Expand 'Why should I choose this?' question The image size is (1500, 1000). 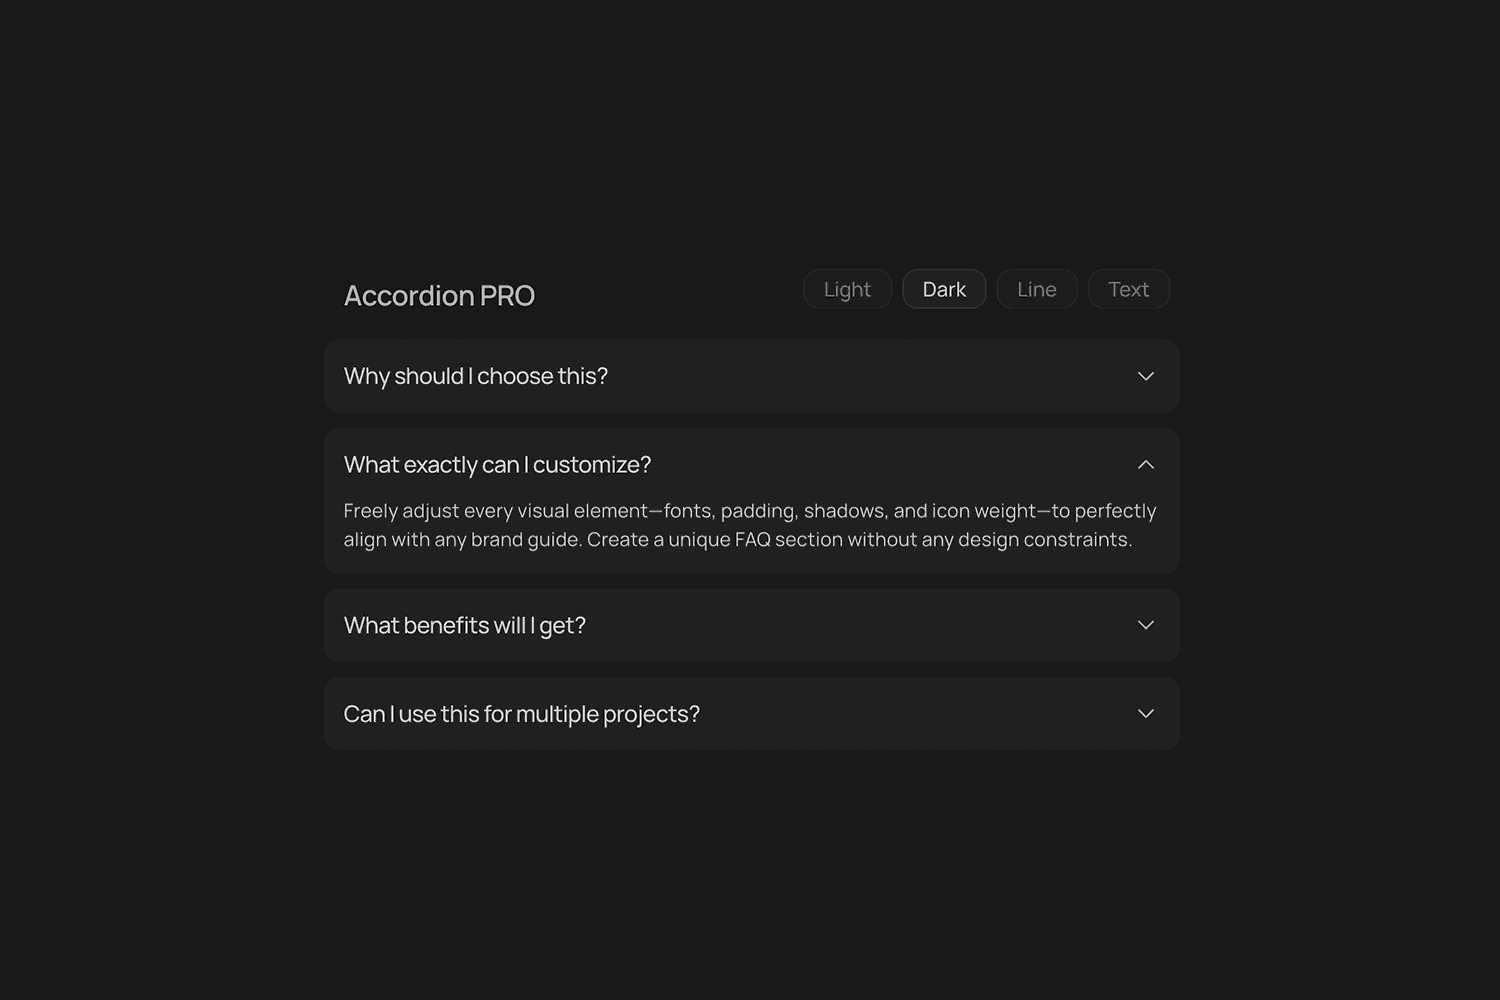tap(476, 377)
